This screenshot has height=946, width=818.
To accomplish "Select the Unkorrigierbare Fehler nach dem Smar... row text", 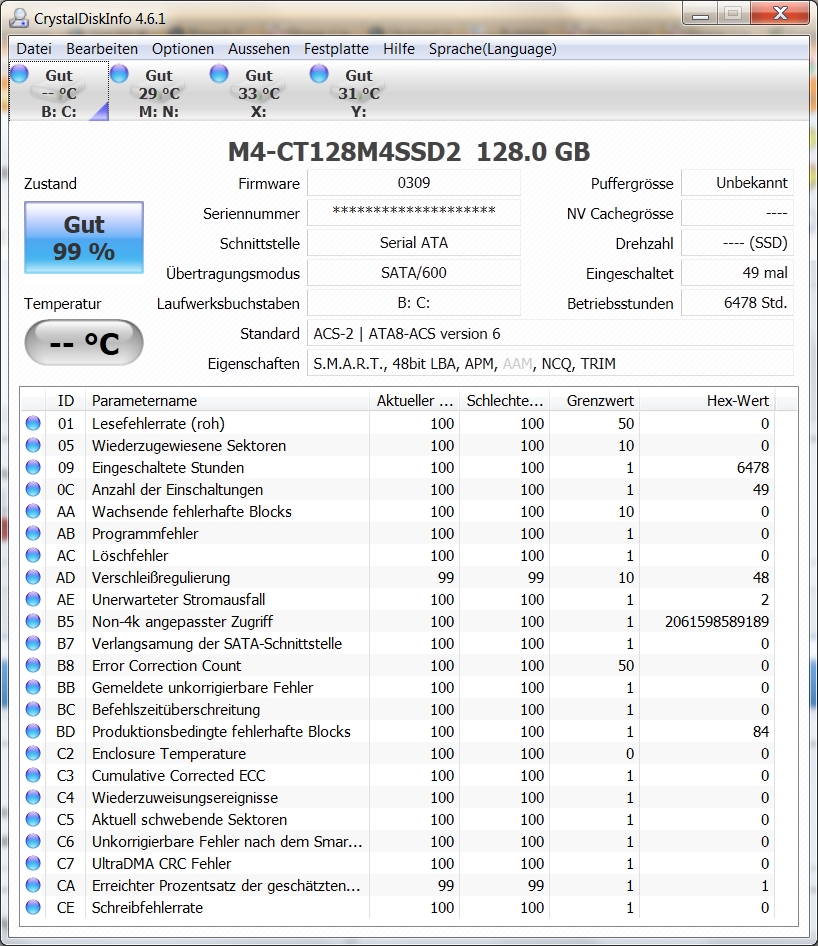I will tap(227, 842).
